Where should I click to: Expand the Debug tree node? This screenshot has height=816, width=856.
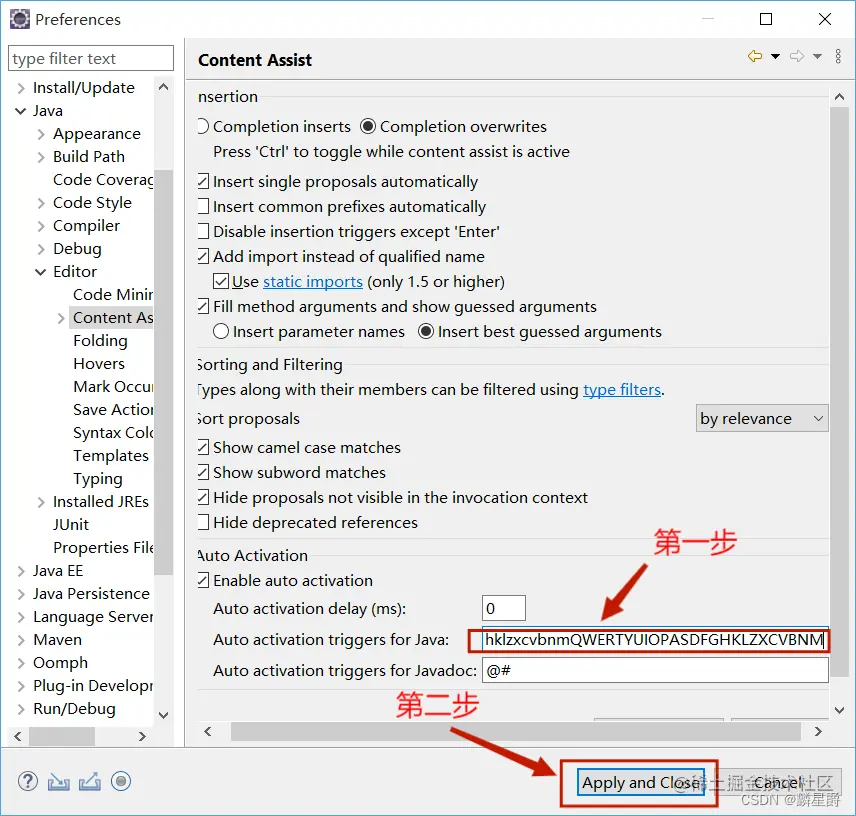point(41,249)
